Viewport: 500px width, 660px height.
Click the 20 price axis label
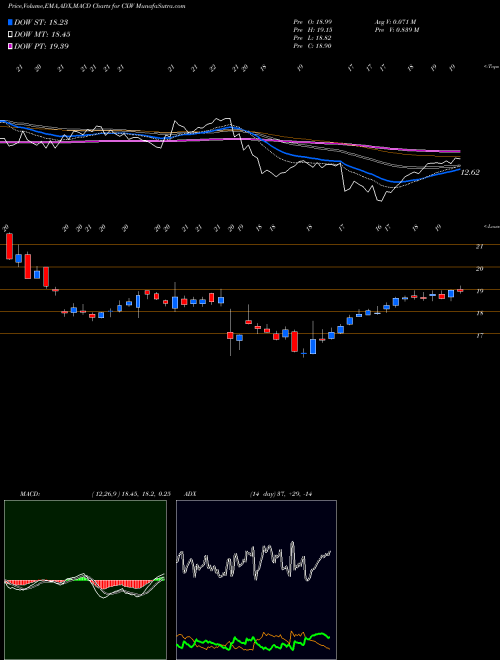[x=479, y=269]
